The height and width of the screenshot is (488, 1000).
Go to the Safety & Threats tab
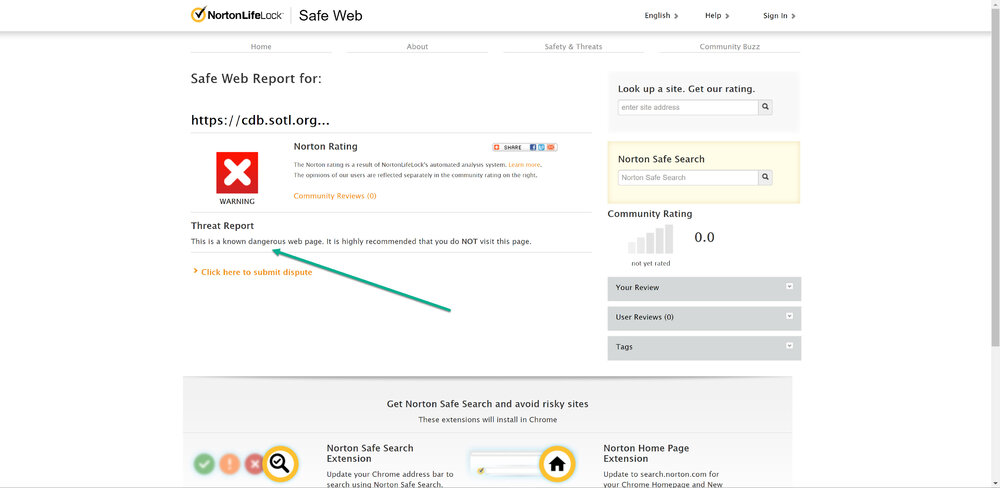pos(573,46)
